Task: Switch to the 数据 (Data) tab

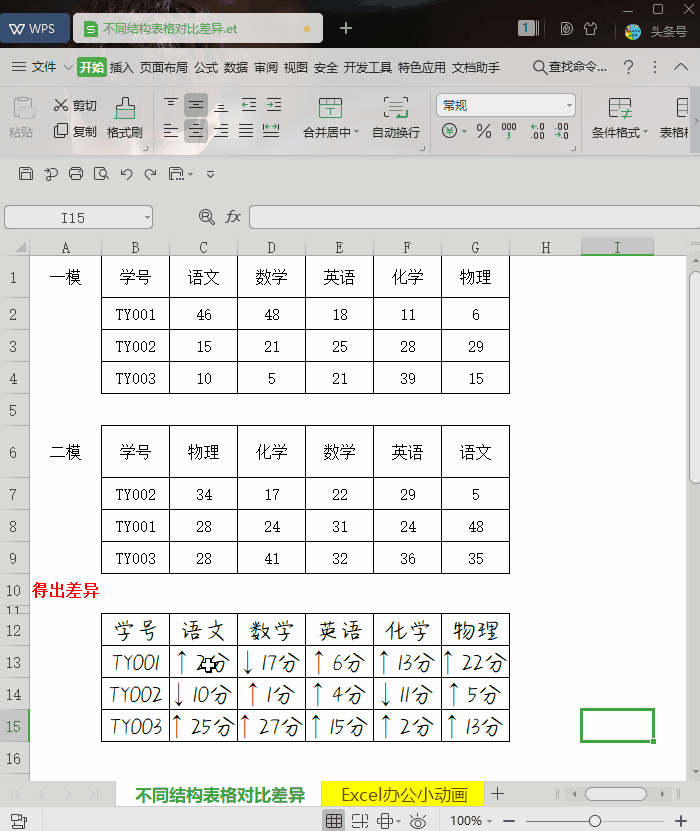Action: point(236,67)
